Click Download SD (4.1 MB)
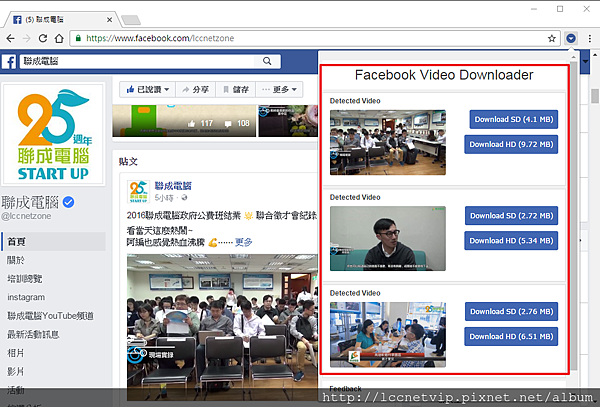This screenshot has width=600, height=407. tap(514, 119)
